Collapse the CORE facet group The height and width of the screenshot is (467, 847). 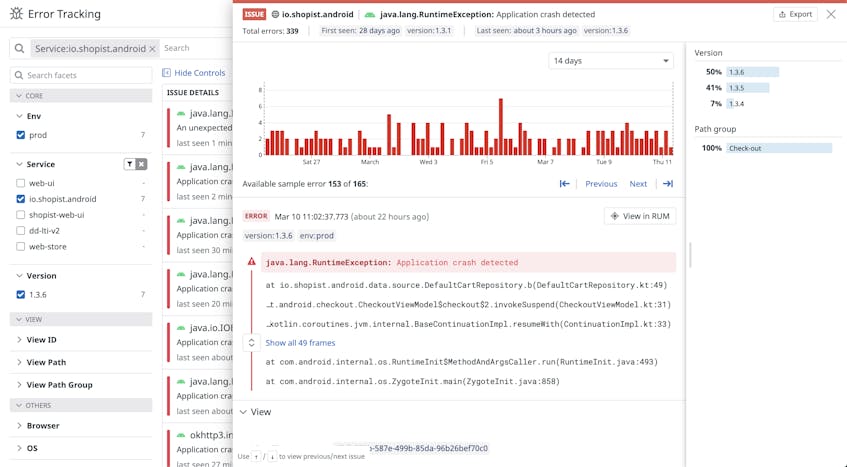81,96
